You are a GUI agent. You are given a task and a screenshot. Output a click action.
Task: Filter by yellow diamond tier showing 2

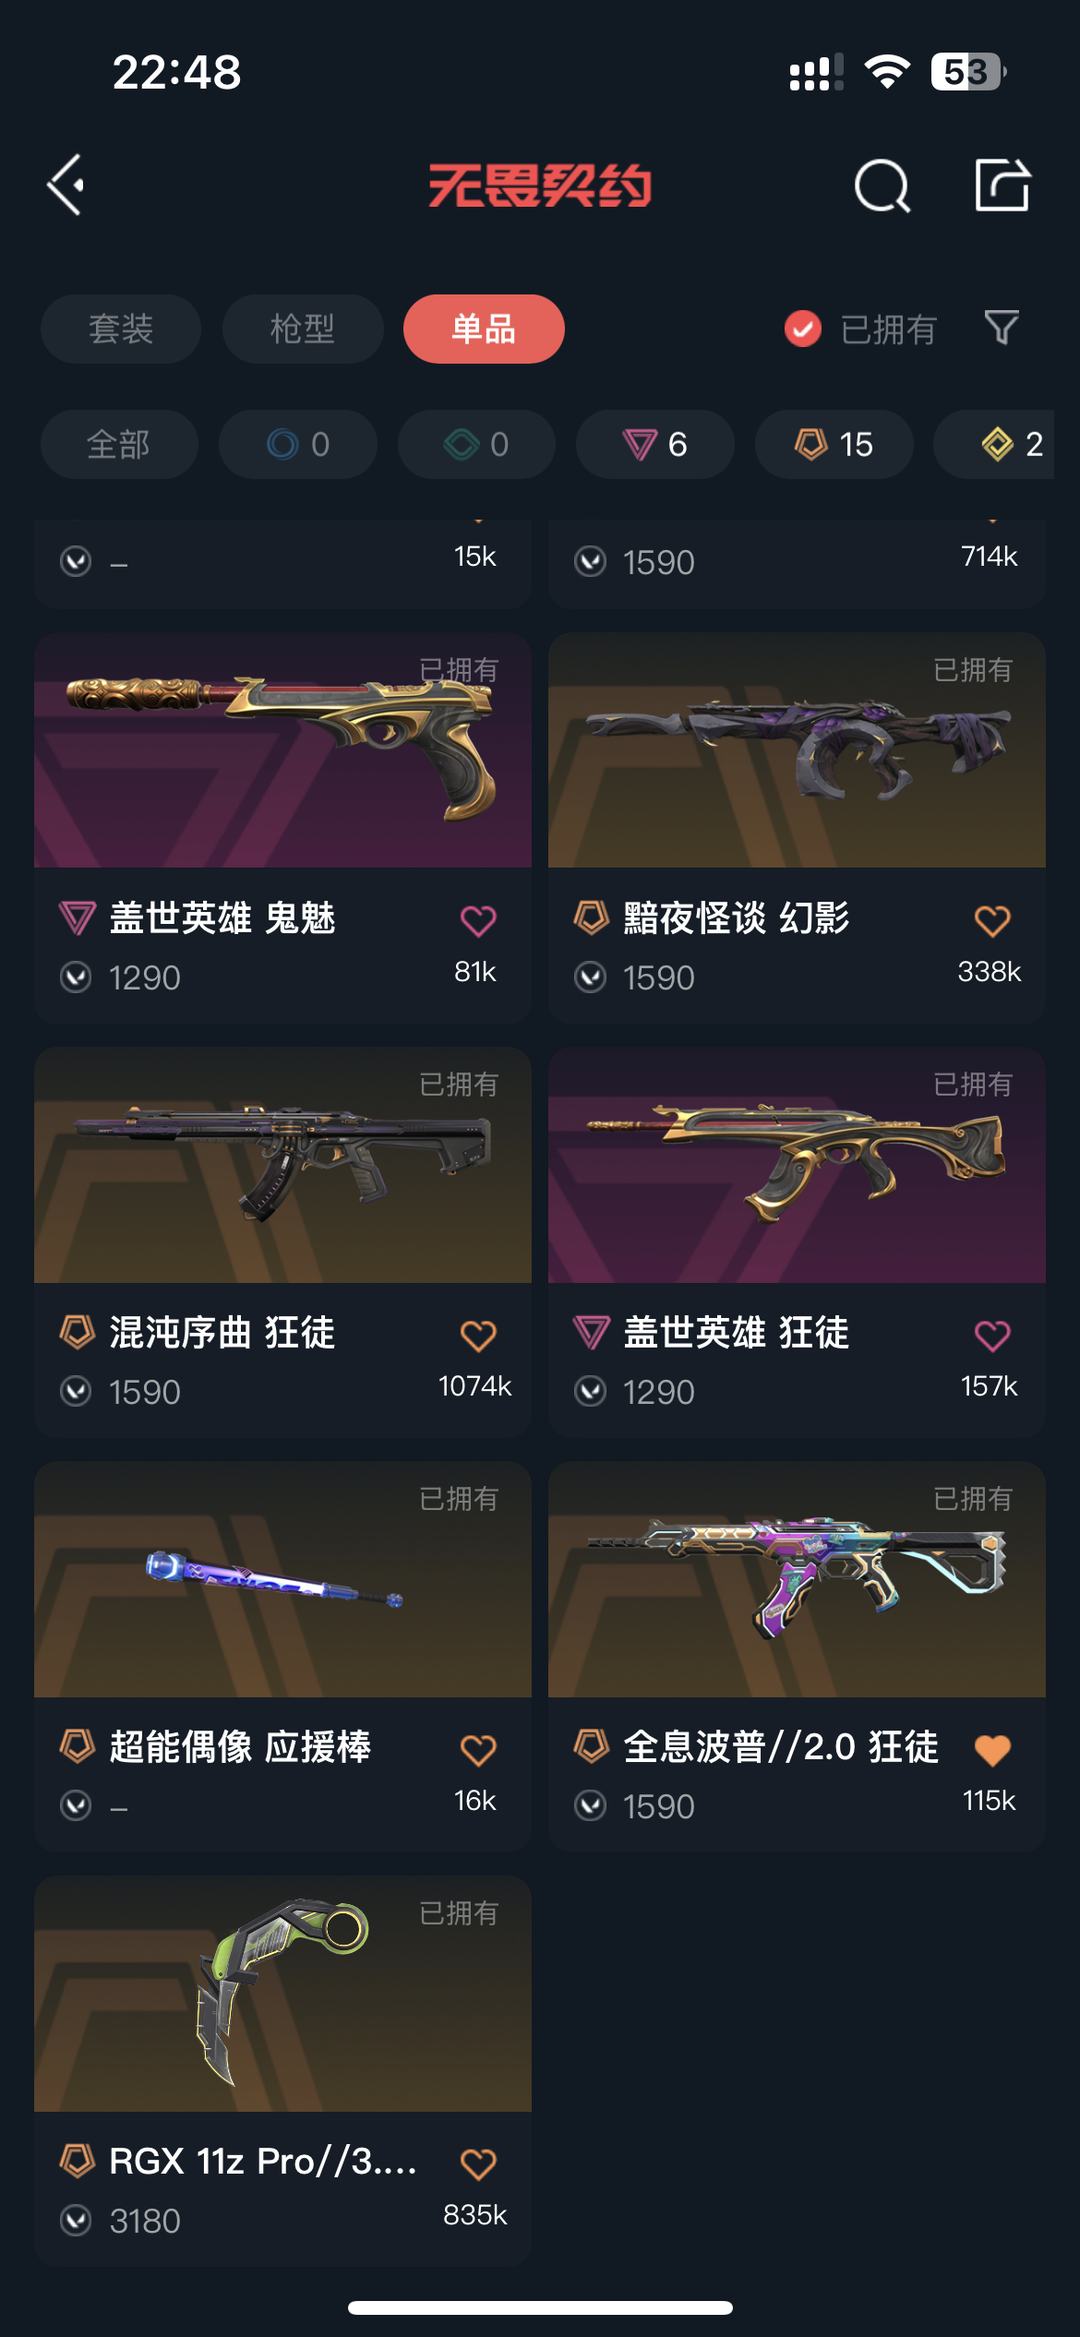[x=1000, y=444]
